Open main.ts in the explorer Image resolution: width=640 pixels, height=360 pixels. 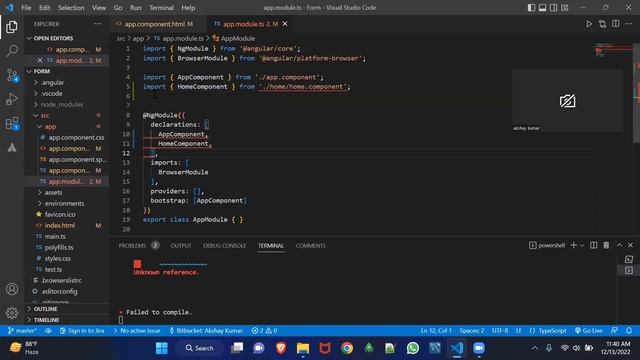(x=55, y=236)
